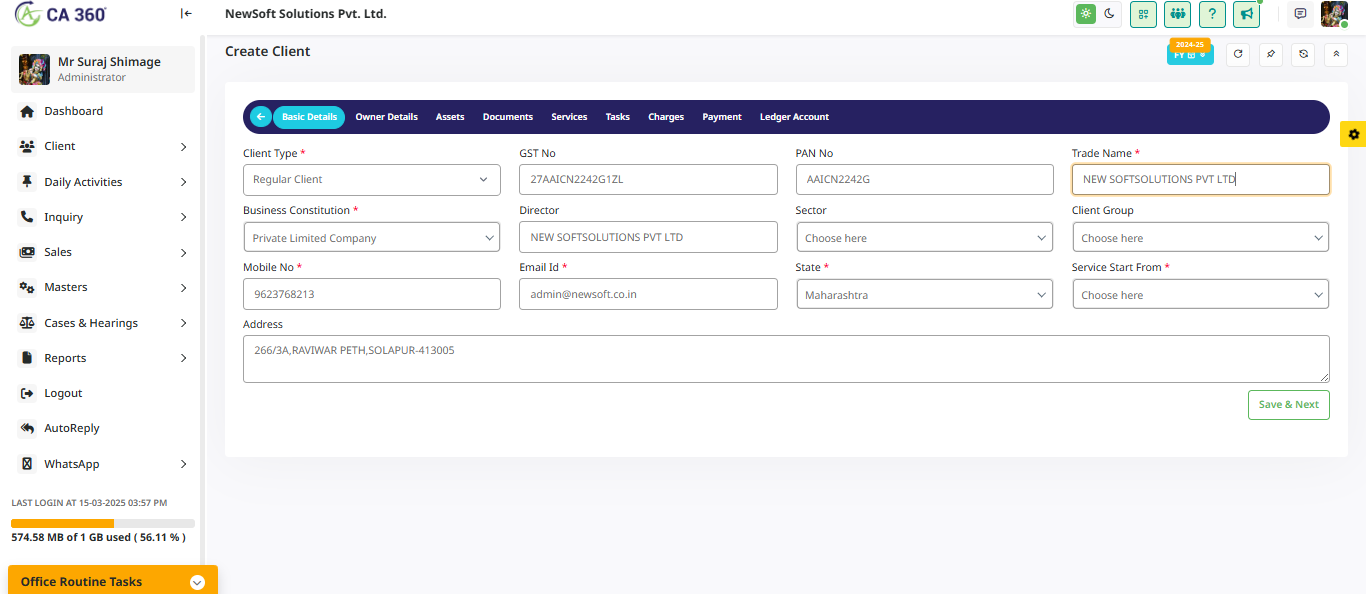Click the Email Id input field
The width and height of the screenshot is (1366, 594).
(648, 295)
